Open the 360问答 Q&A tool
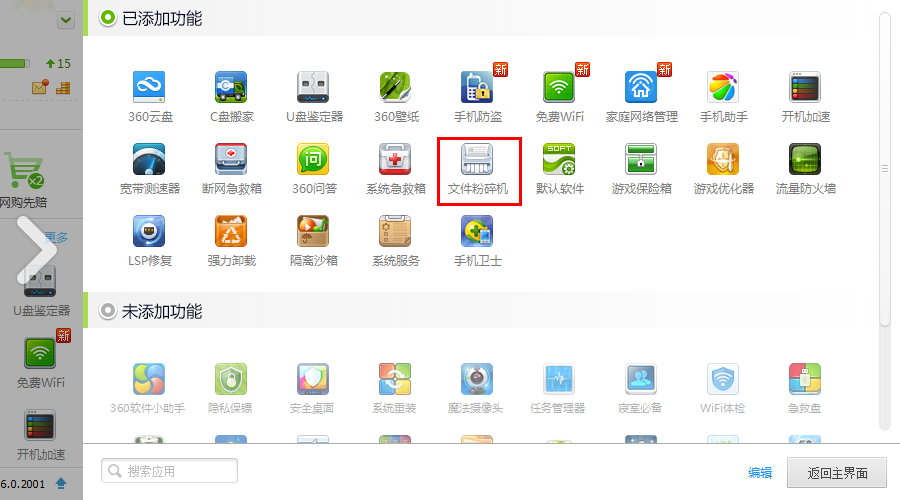Image resolution: width=900 pixels, height=500 pixels. pyautogui.click(x=313, y=169)
